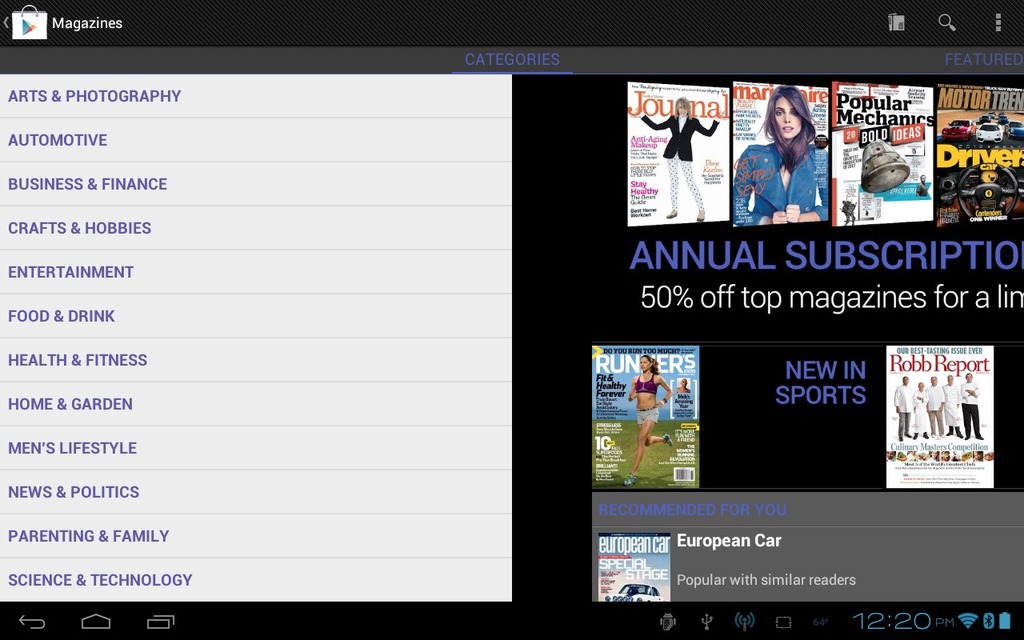Open the Arts & Photography category
This screenshot has height=640, width=1024.
(x=255, y=96)
